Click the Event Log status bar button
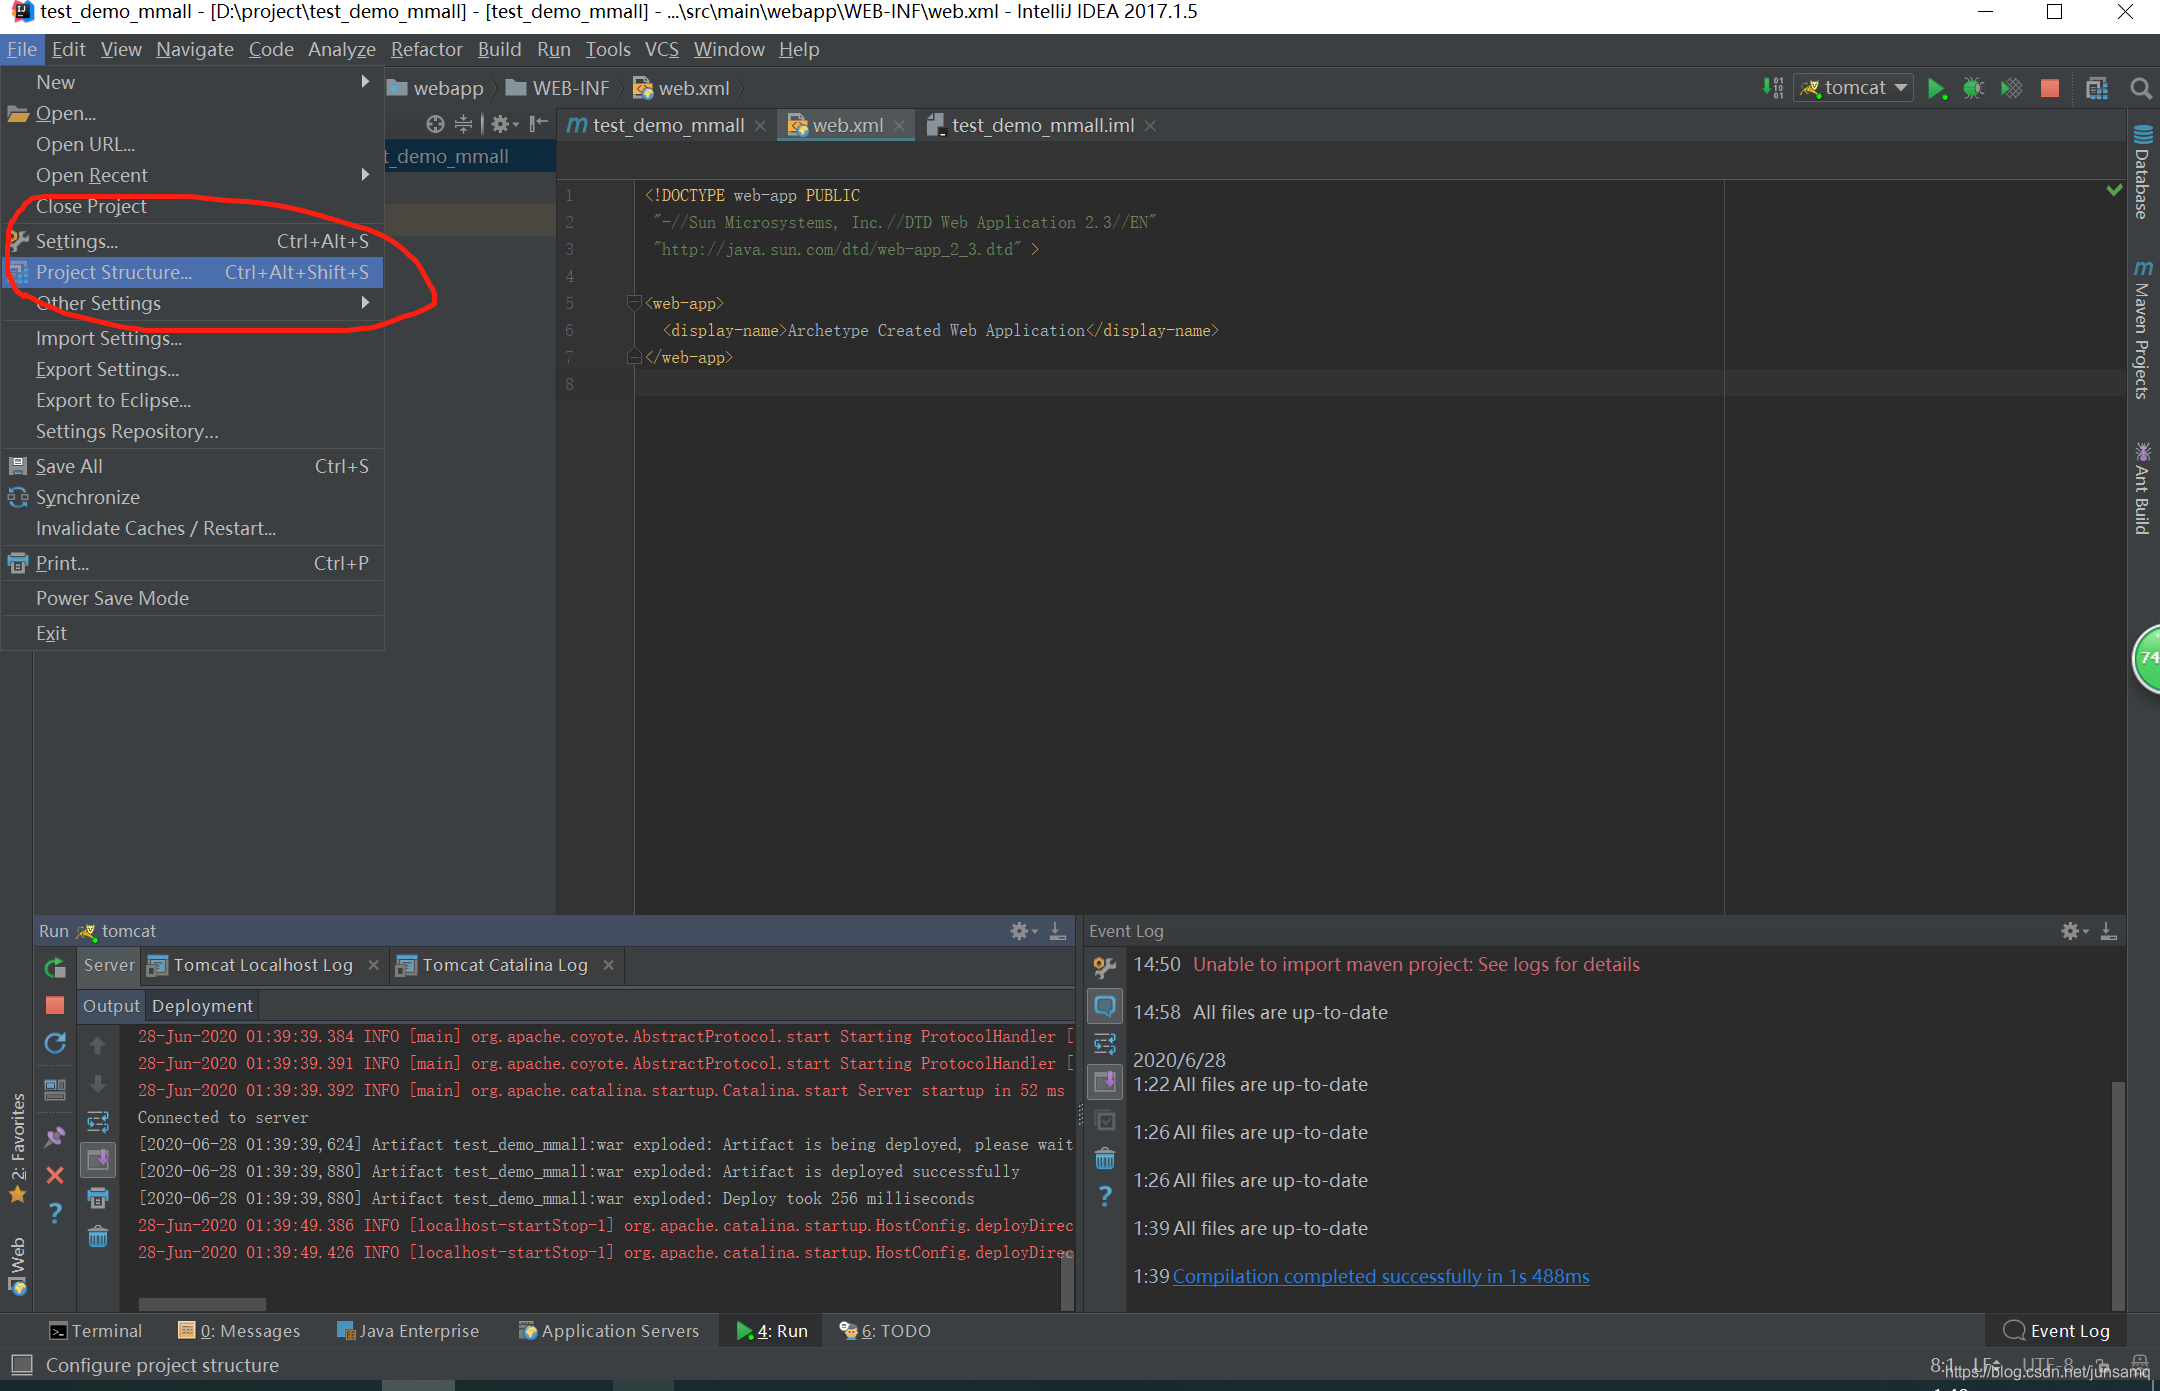 click(2056, 1331)
